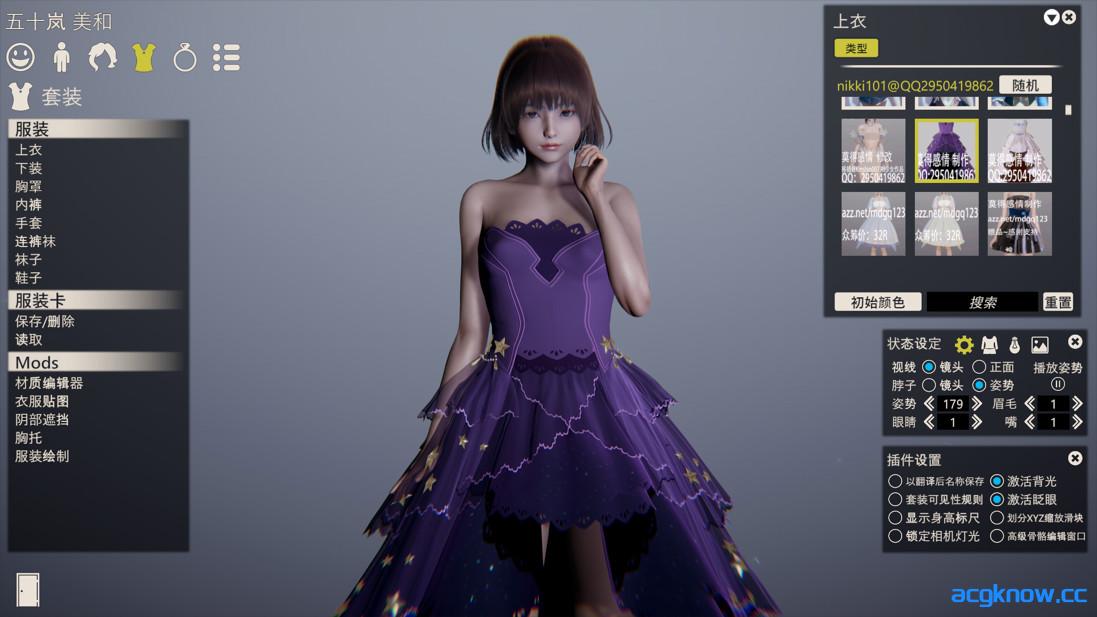Open the face editing category (smiley icon)

pos(20,57)
